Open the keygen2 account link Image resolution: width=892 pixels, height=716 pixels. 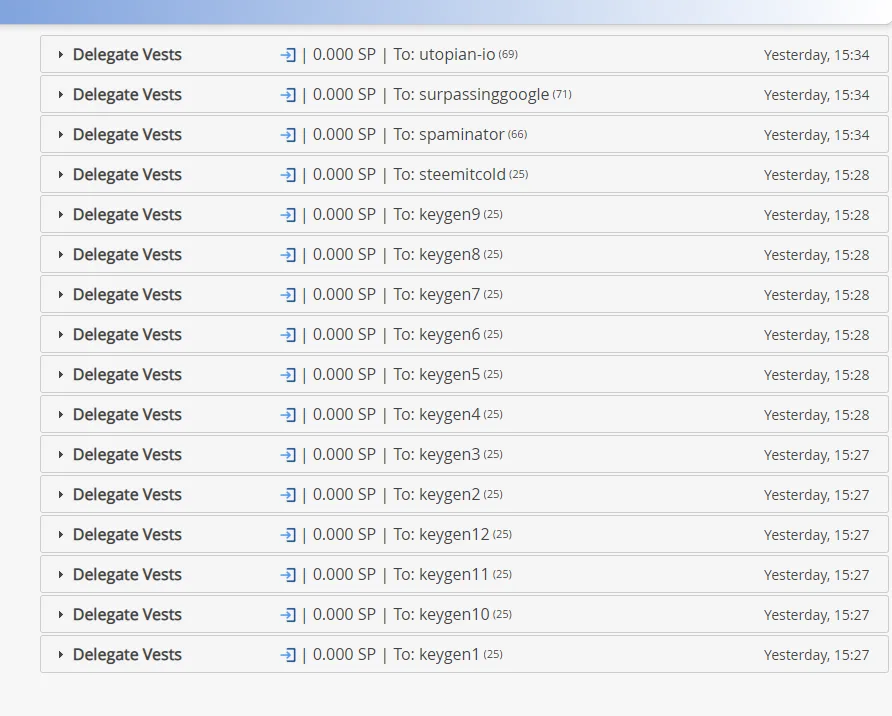pos(449,495)
